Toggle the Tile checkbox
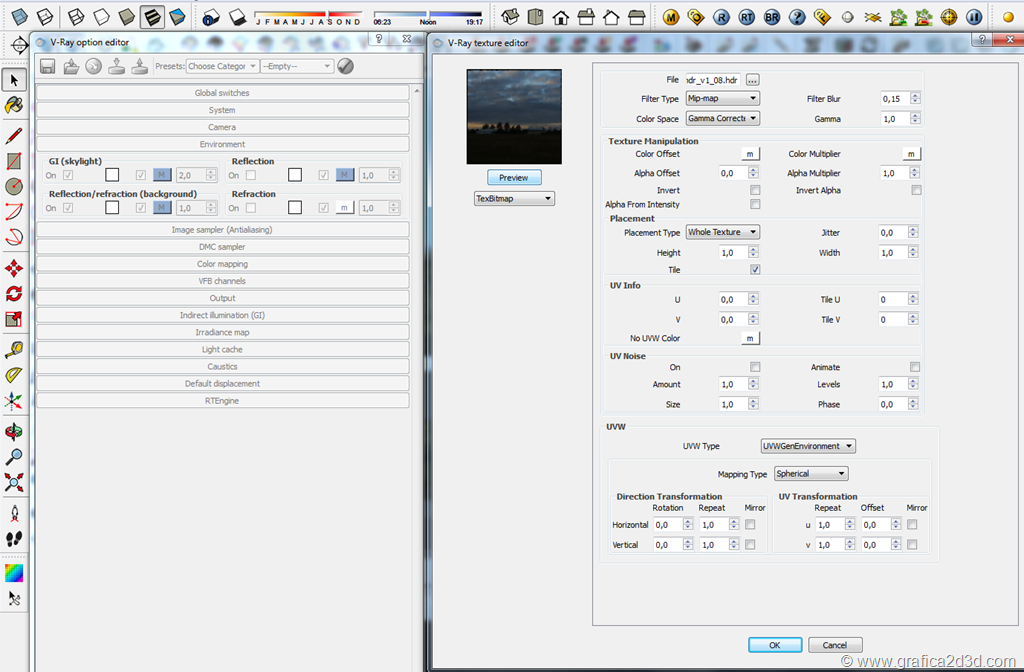Viewport: 1024px width, 672px height. coord(755,270)
